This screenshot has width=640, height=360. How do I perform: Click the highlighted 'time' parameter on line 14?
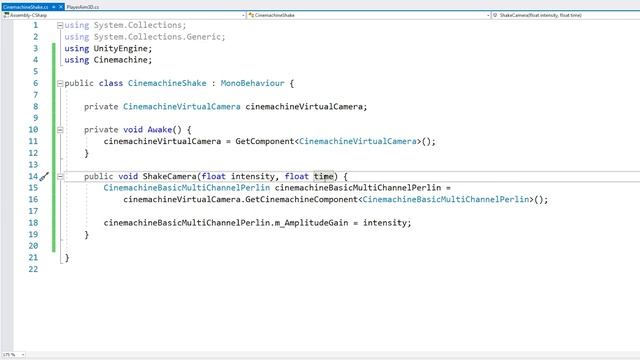tap(324, 176)
